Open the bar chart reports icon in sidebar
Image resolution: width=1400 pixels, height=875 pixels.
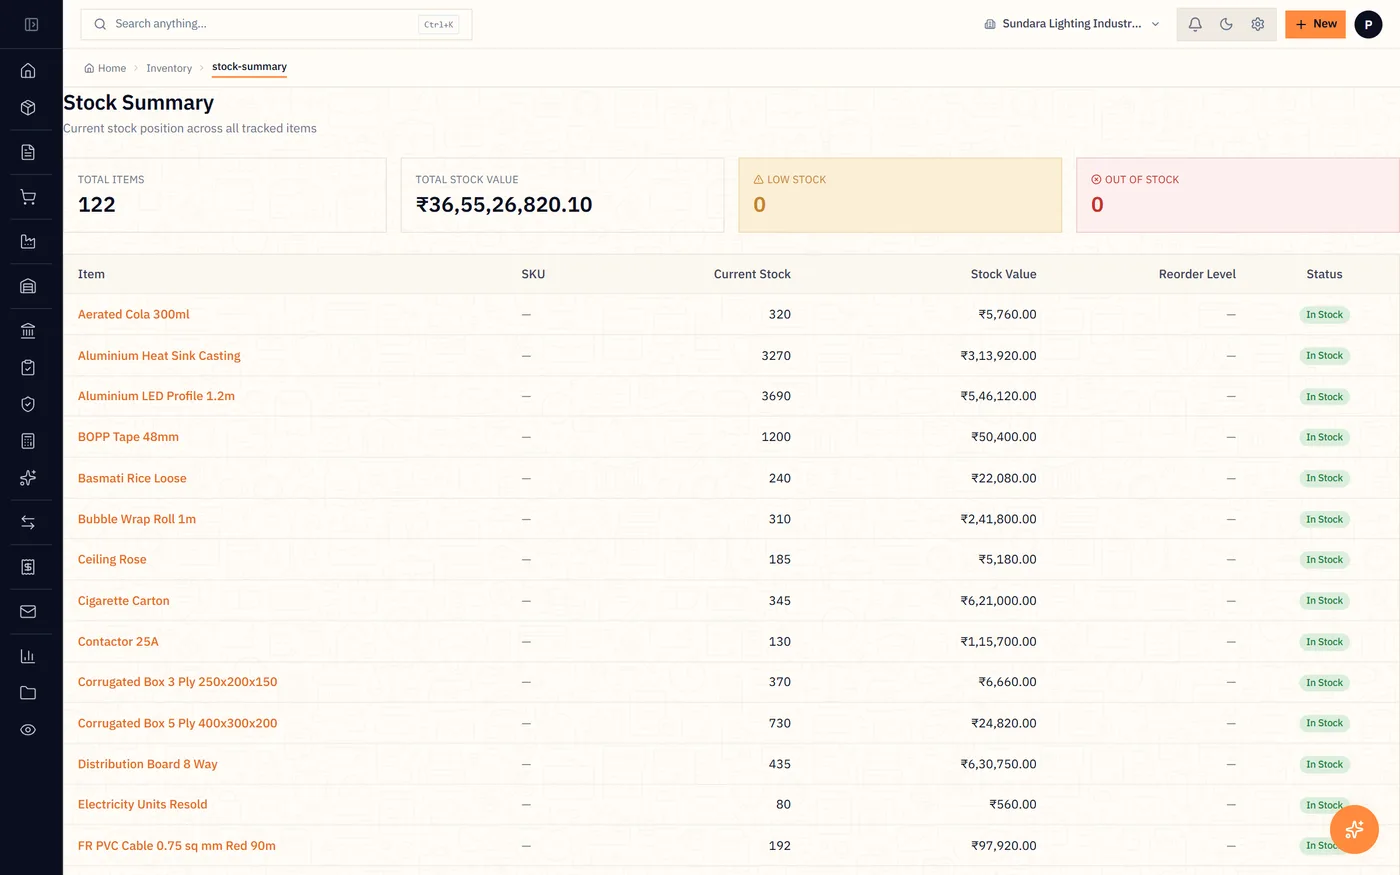pyautogui.click(x=28, y=656)
